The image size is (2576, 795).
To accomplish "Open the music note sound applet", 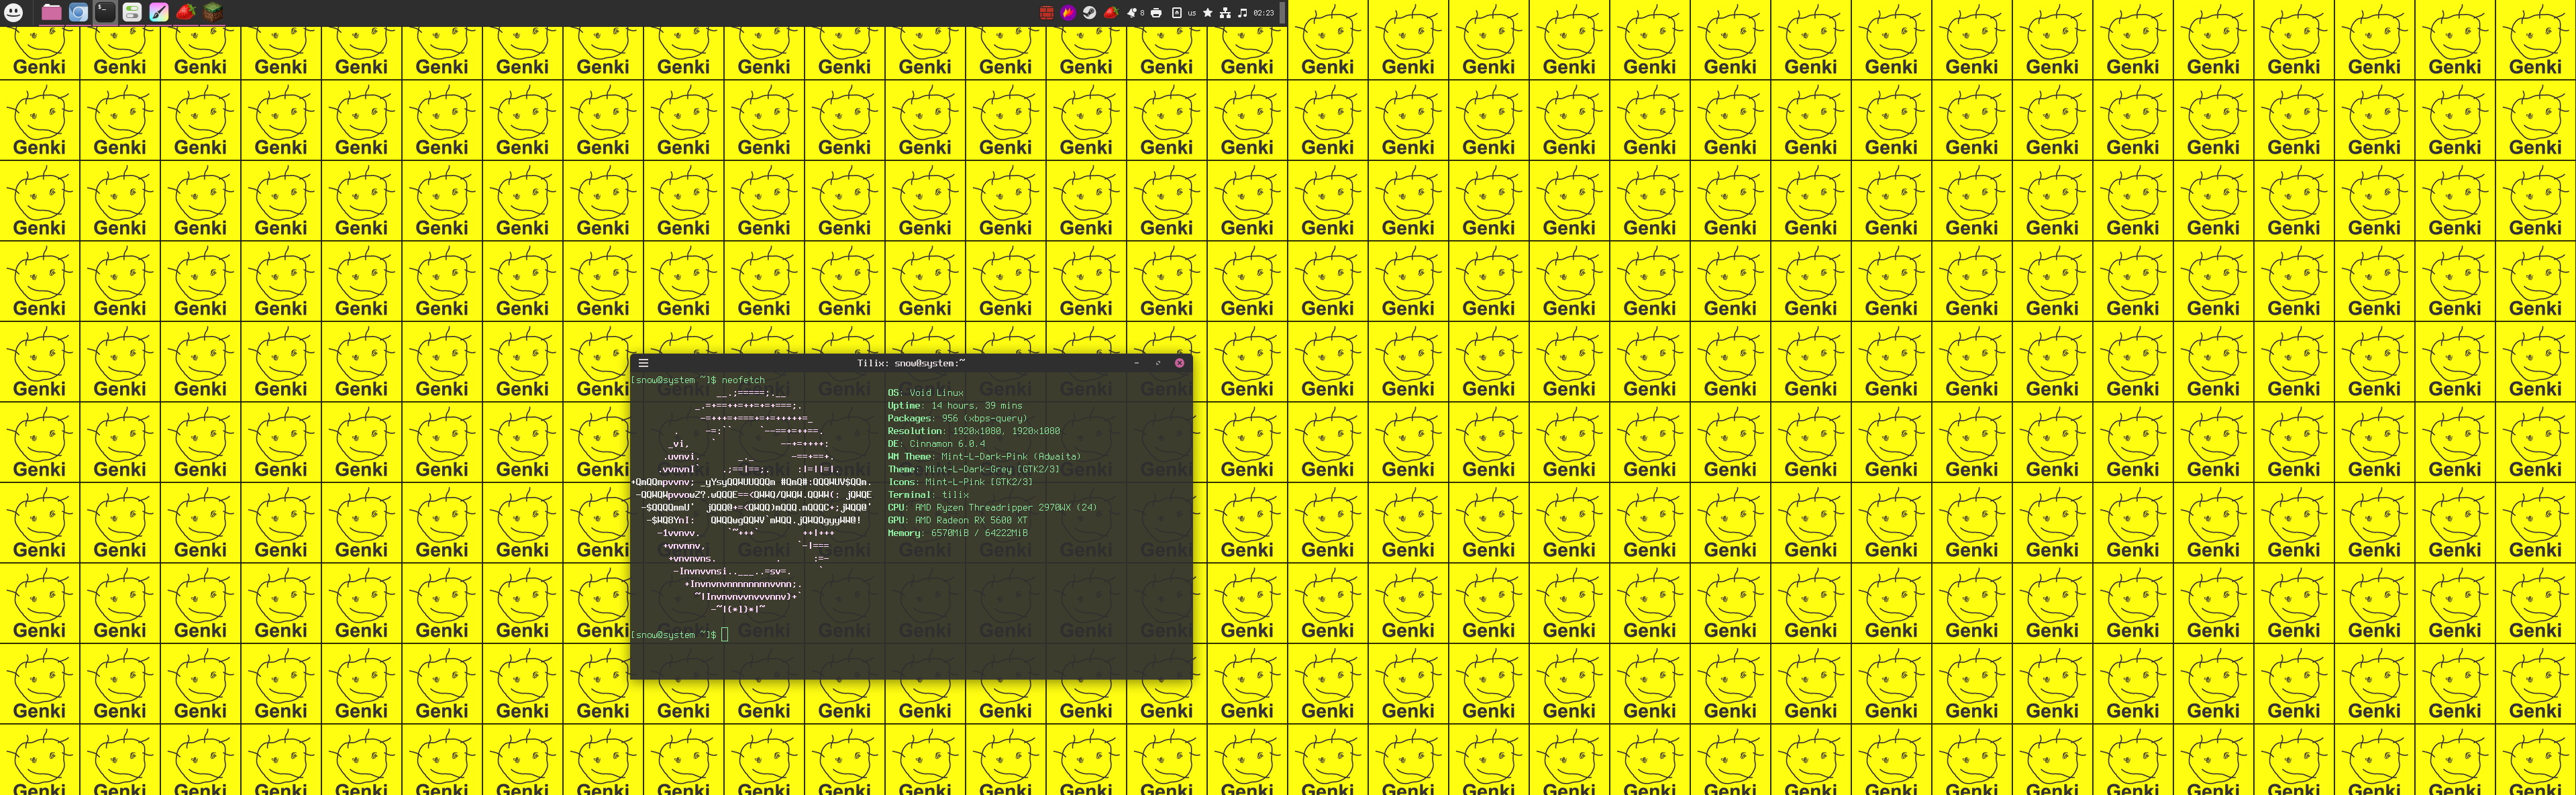I will (x=1242, y=13).
